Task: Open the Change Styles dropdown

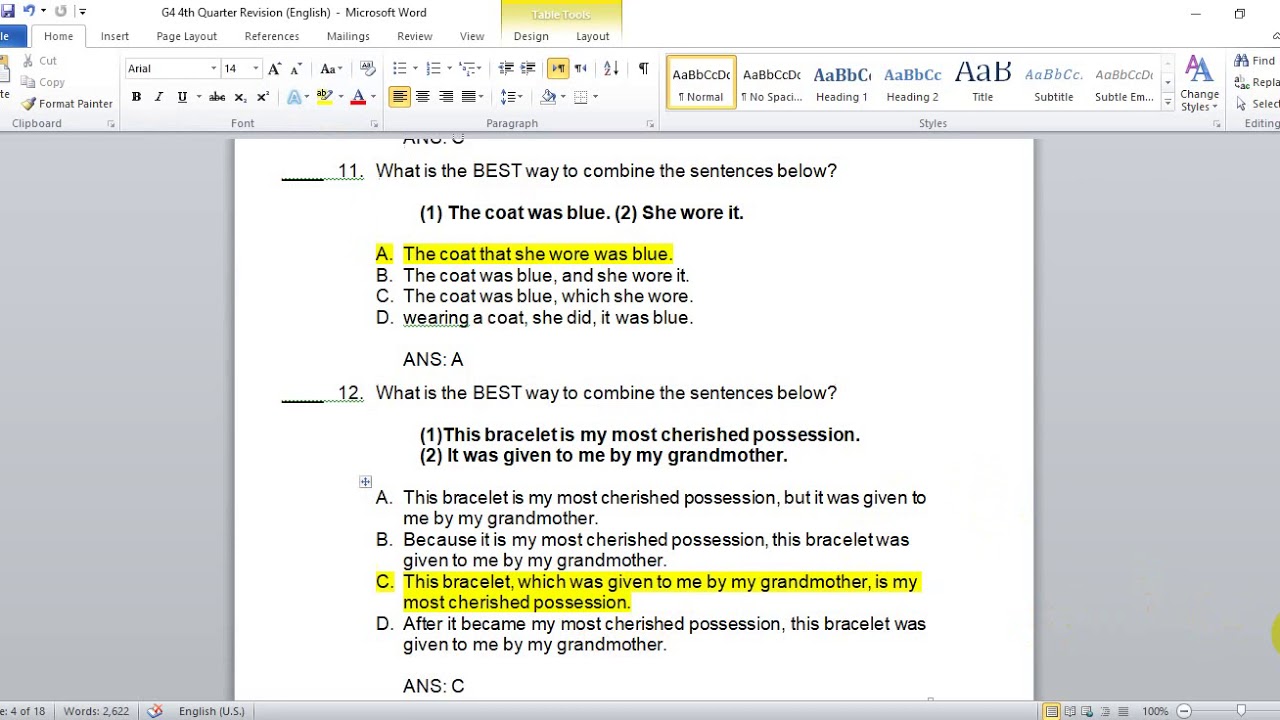Action: [1199, 85]
